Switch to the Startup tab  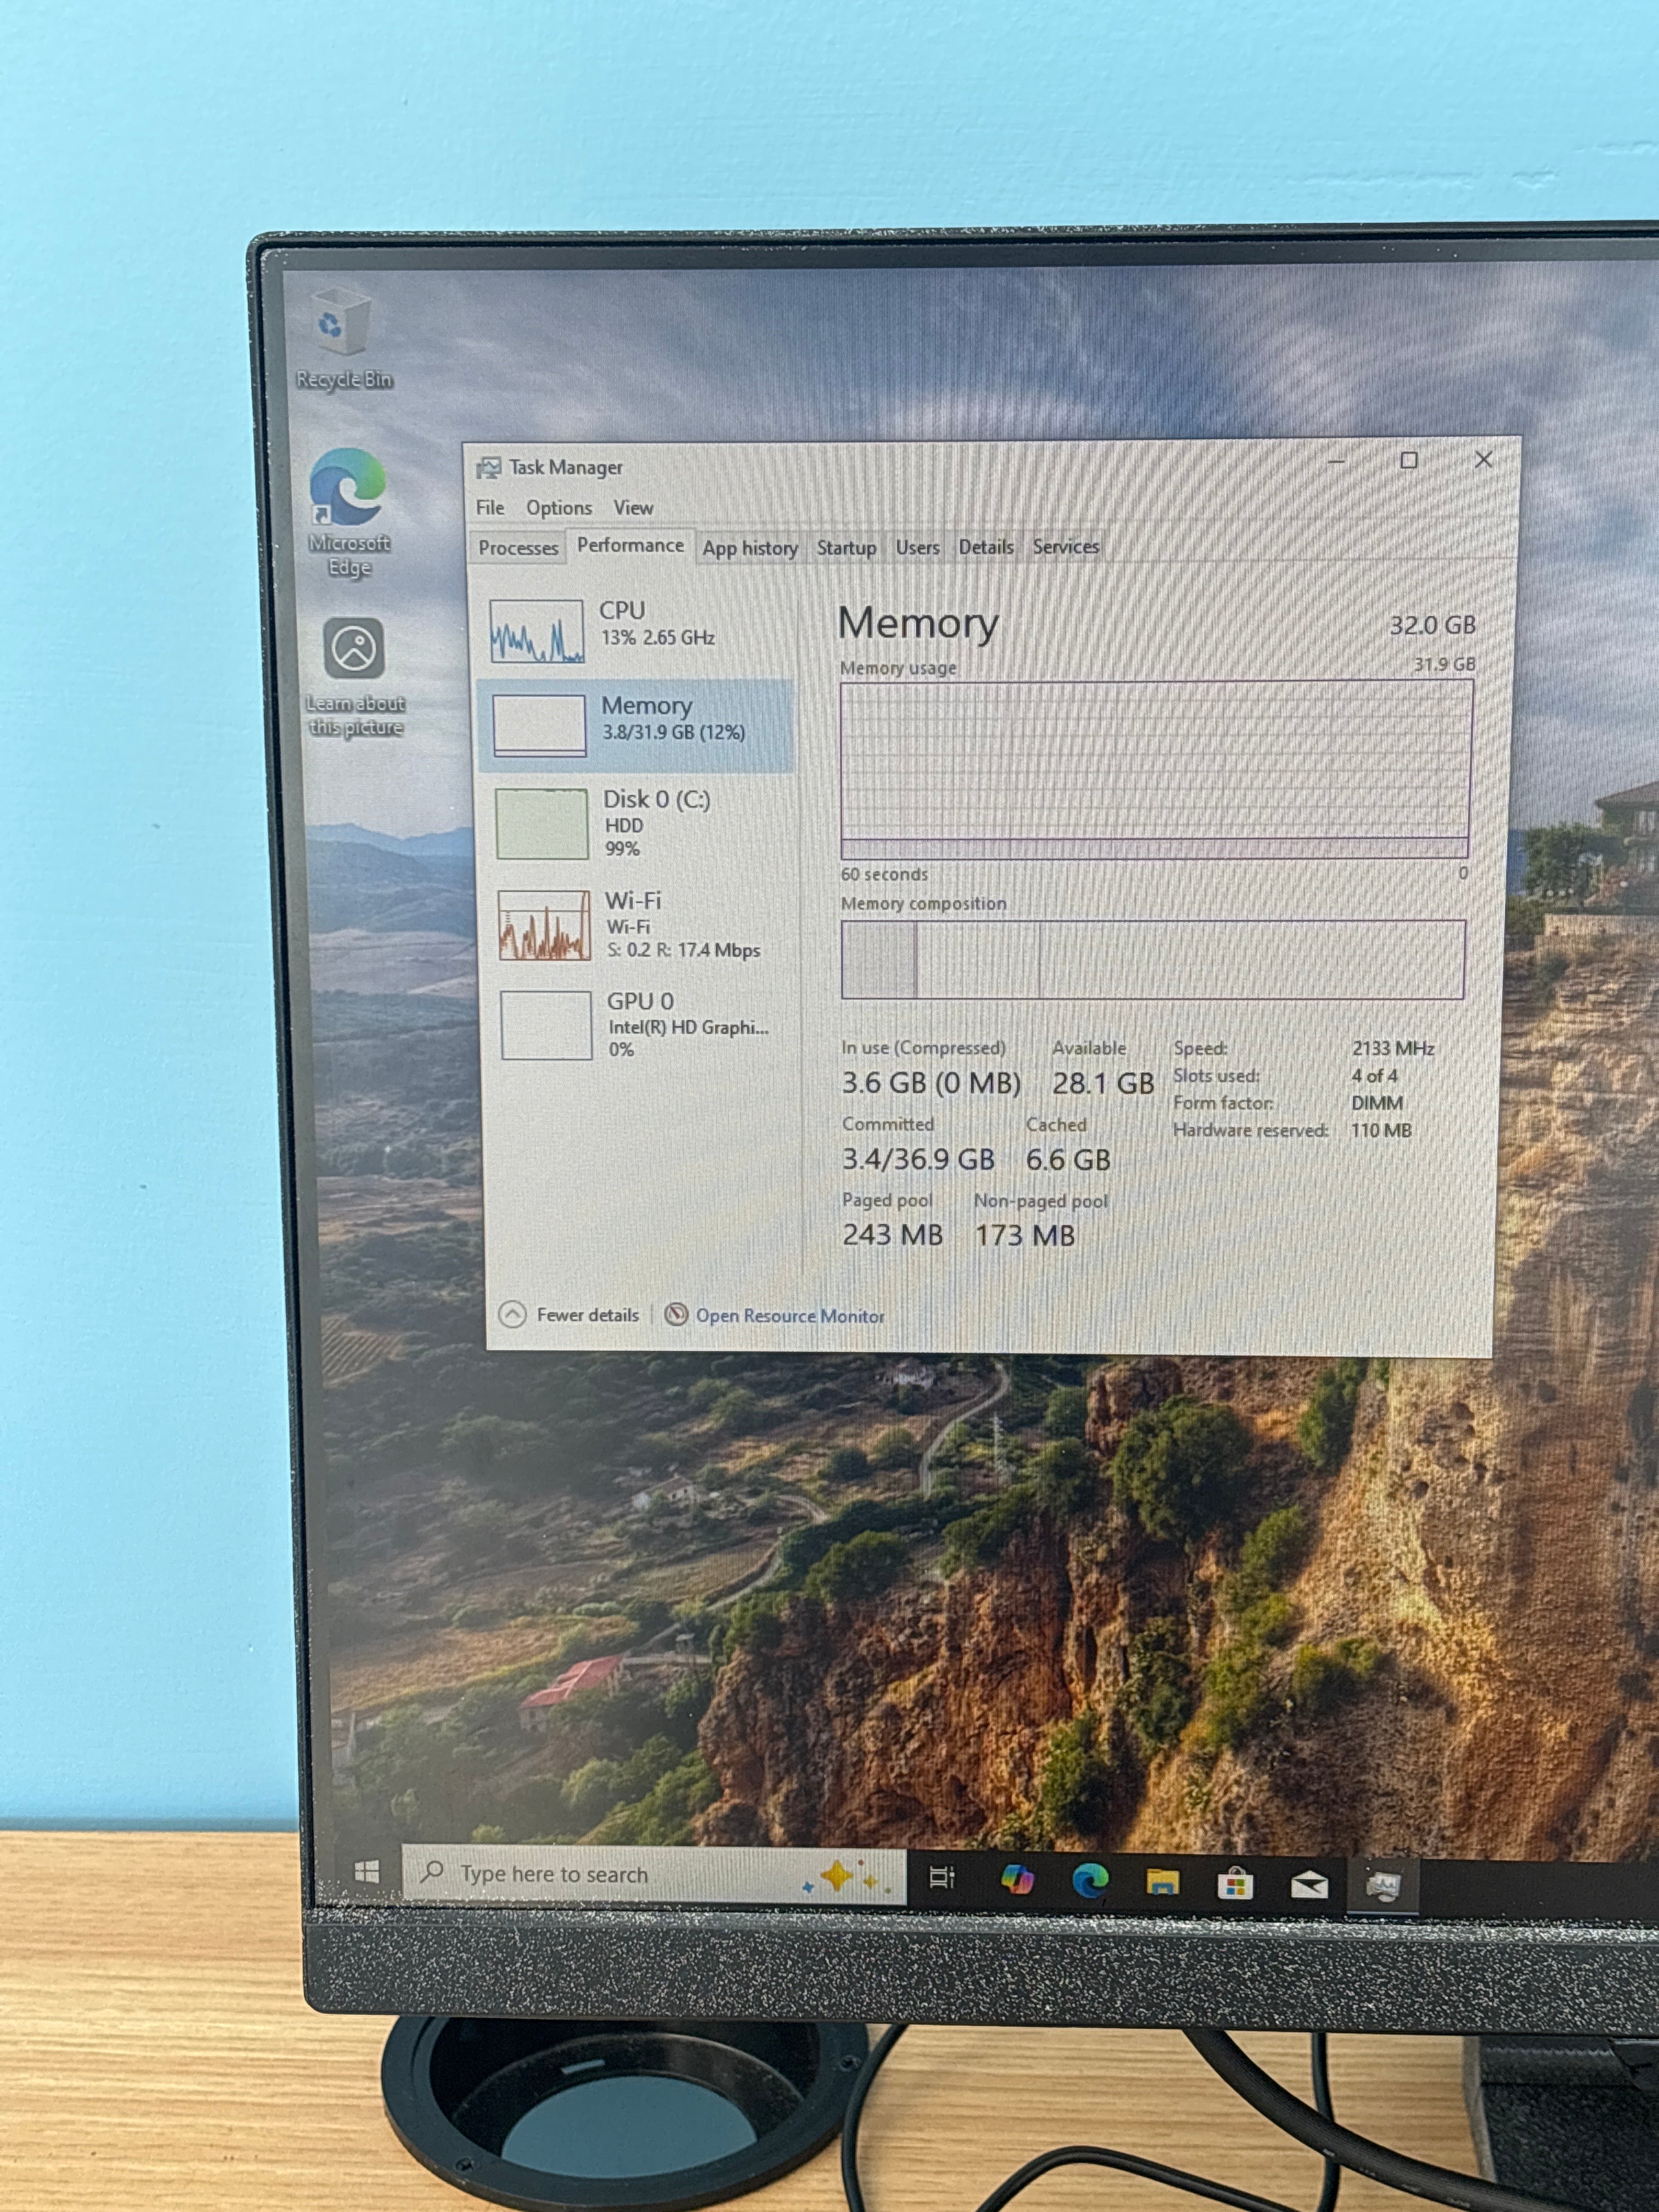click(x=846, y=548)
